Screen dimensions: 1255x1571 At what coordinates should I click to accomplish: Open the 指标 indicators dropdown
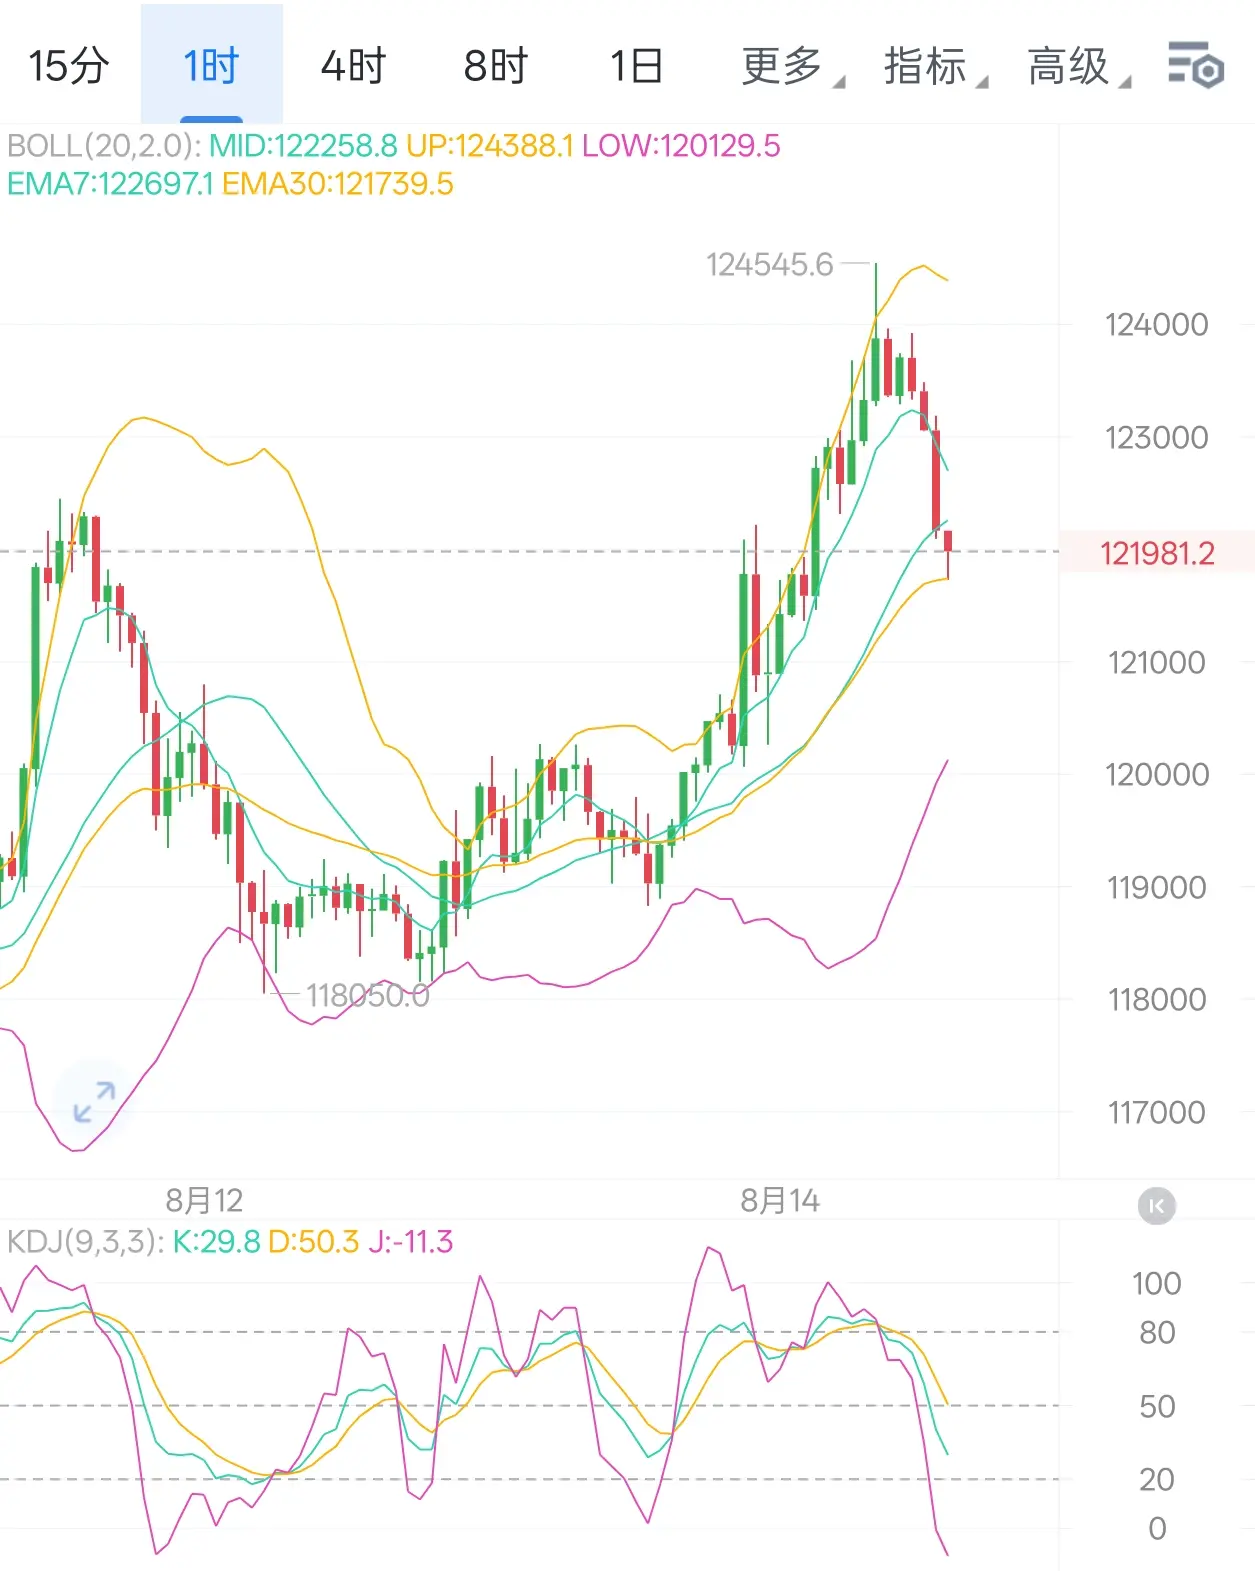pos(936,67)
